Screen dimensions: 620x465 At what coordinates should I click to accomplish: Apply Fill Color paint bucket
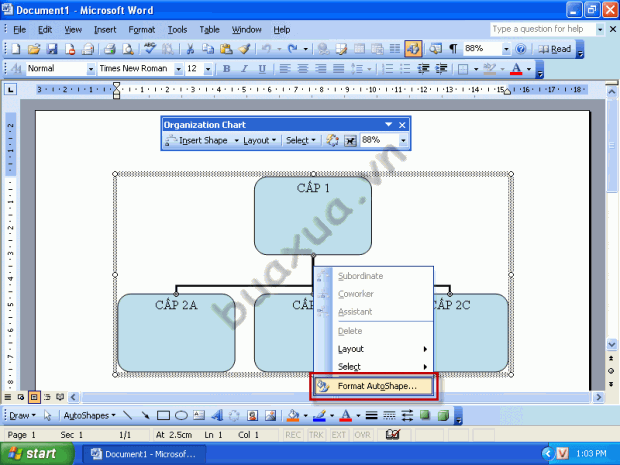pyautogui.click(x=293, y=415)
